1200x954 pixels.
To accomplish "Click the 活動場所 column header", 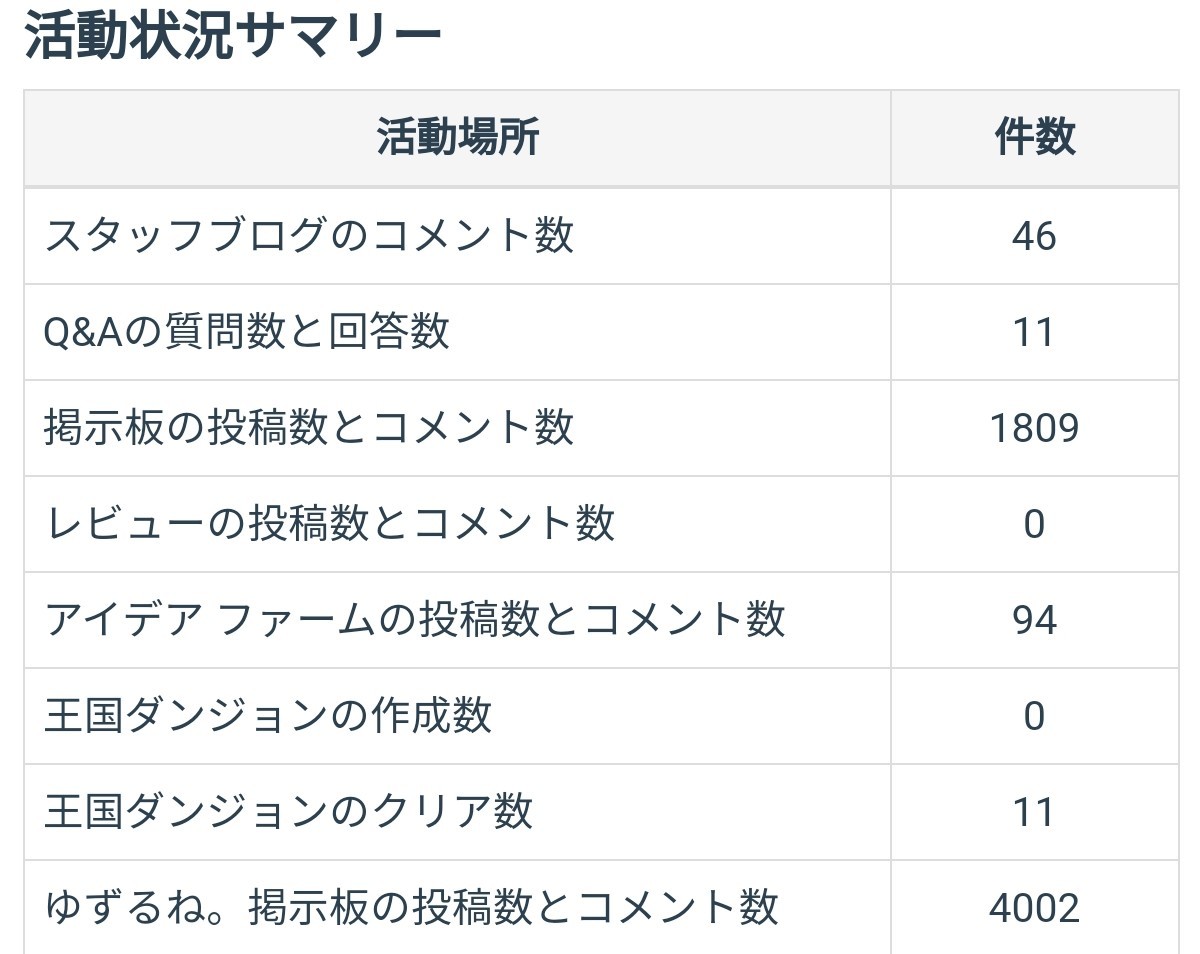I will pyautogui.click(x=457, y=137).
